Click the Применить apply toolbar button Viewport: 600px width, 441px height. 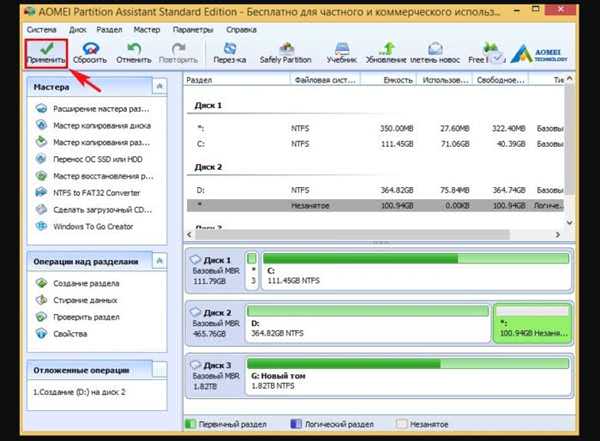click(46, 54)
